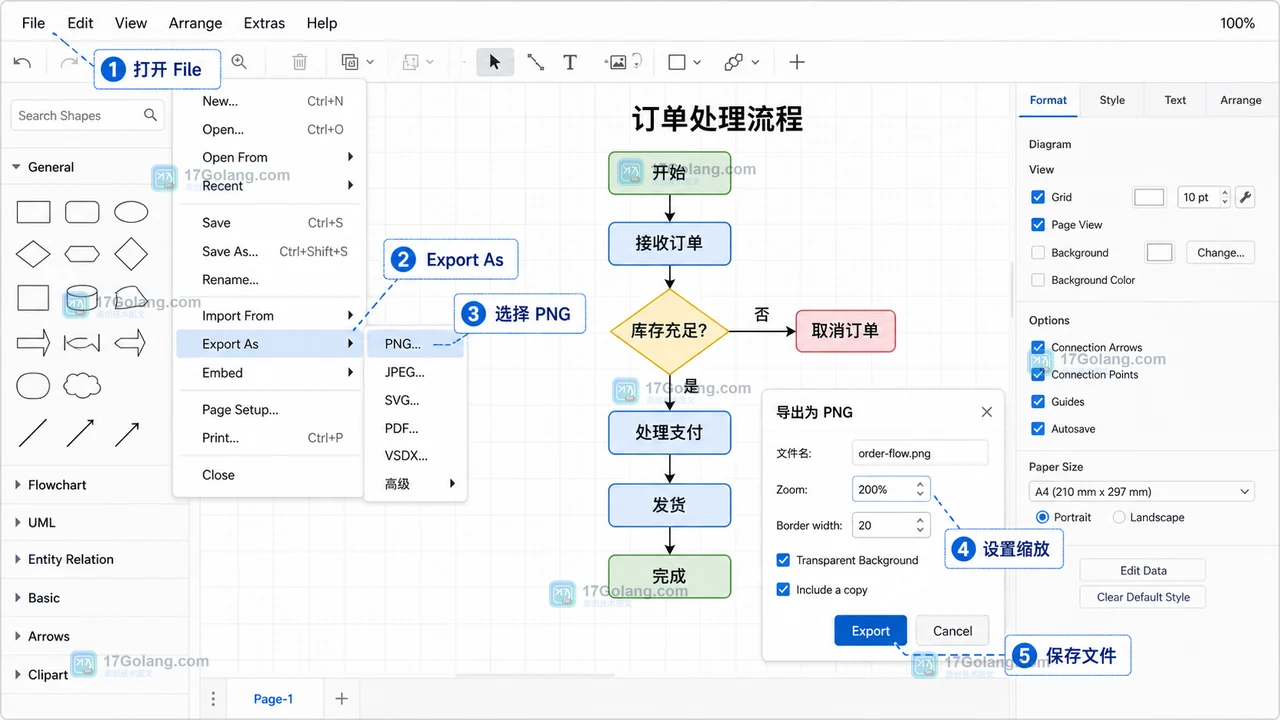
Task: Toggle the Page View checkbox
Action: [x=1038, y=225]
